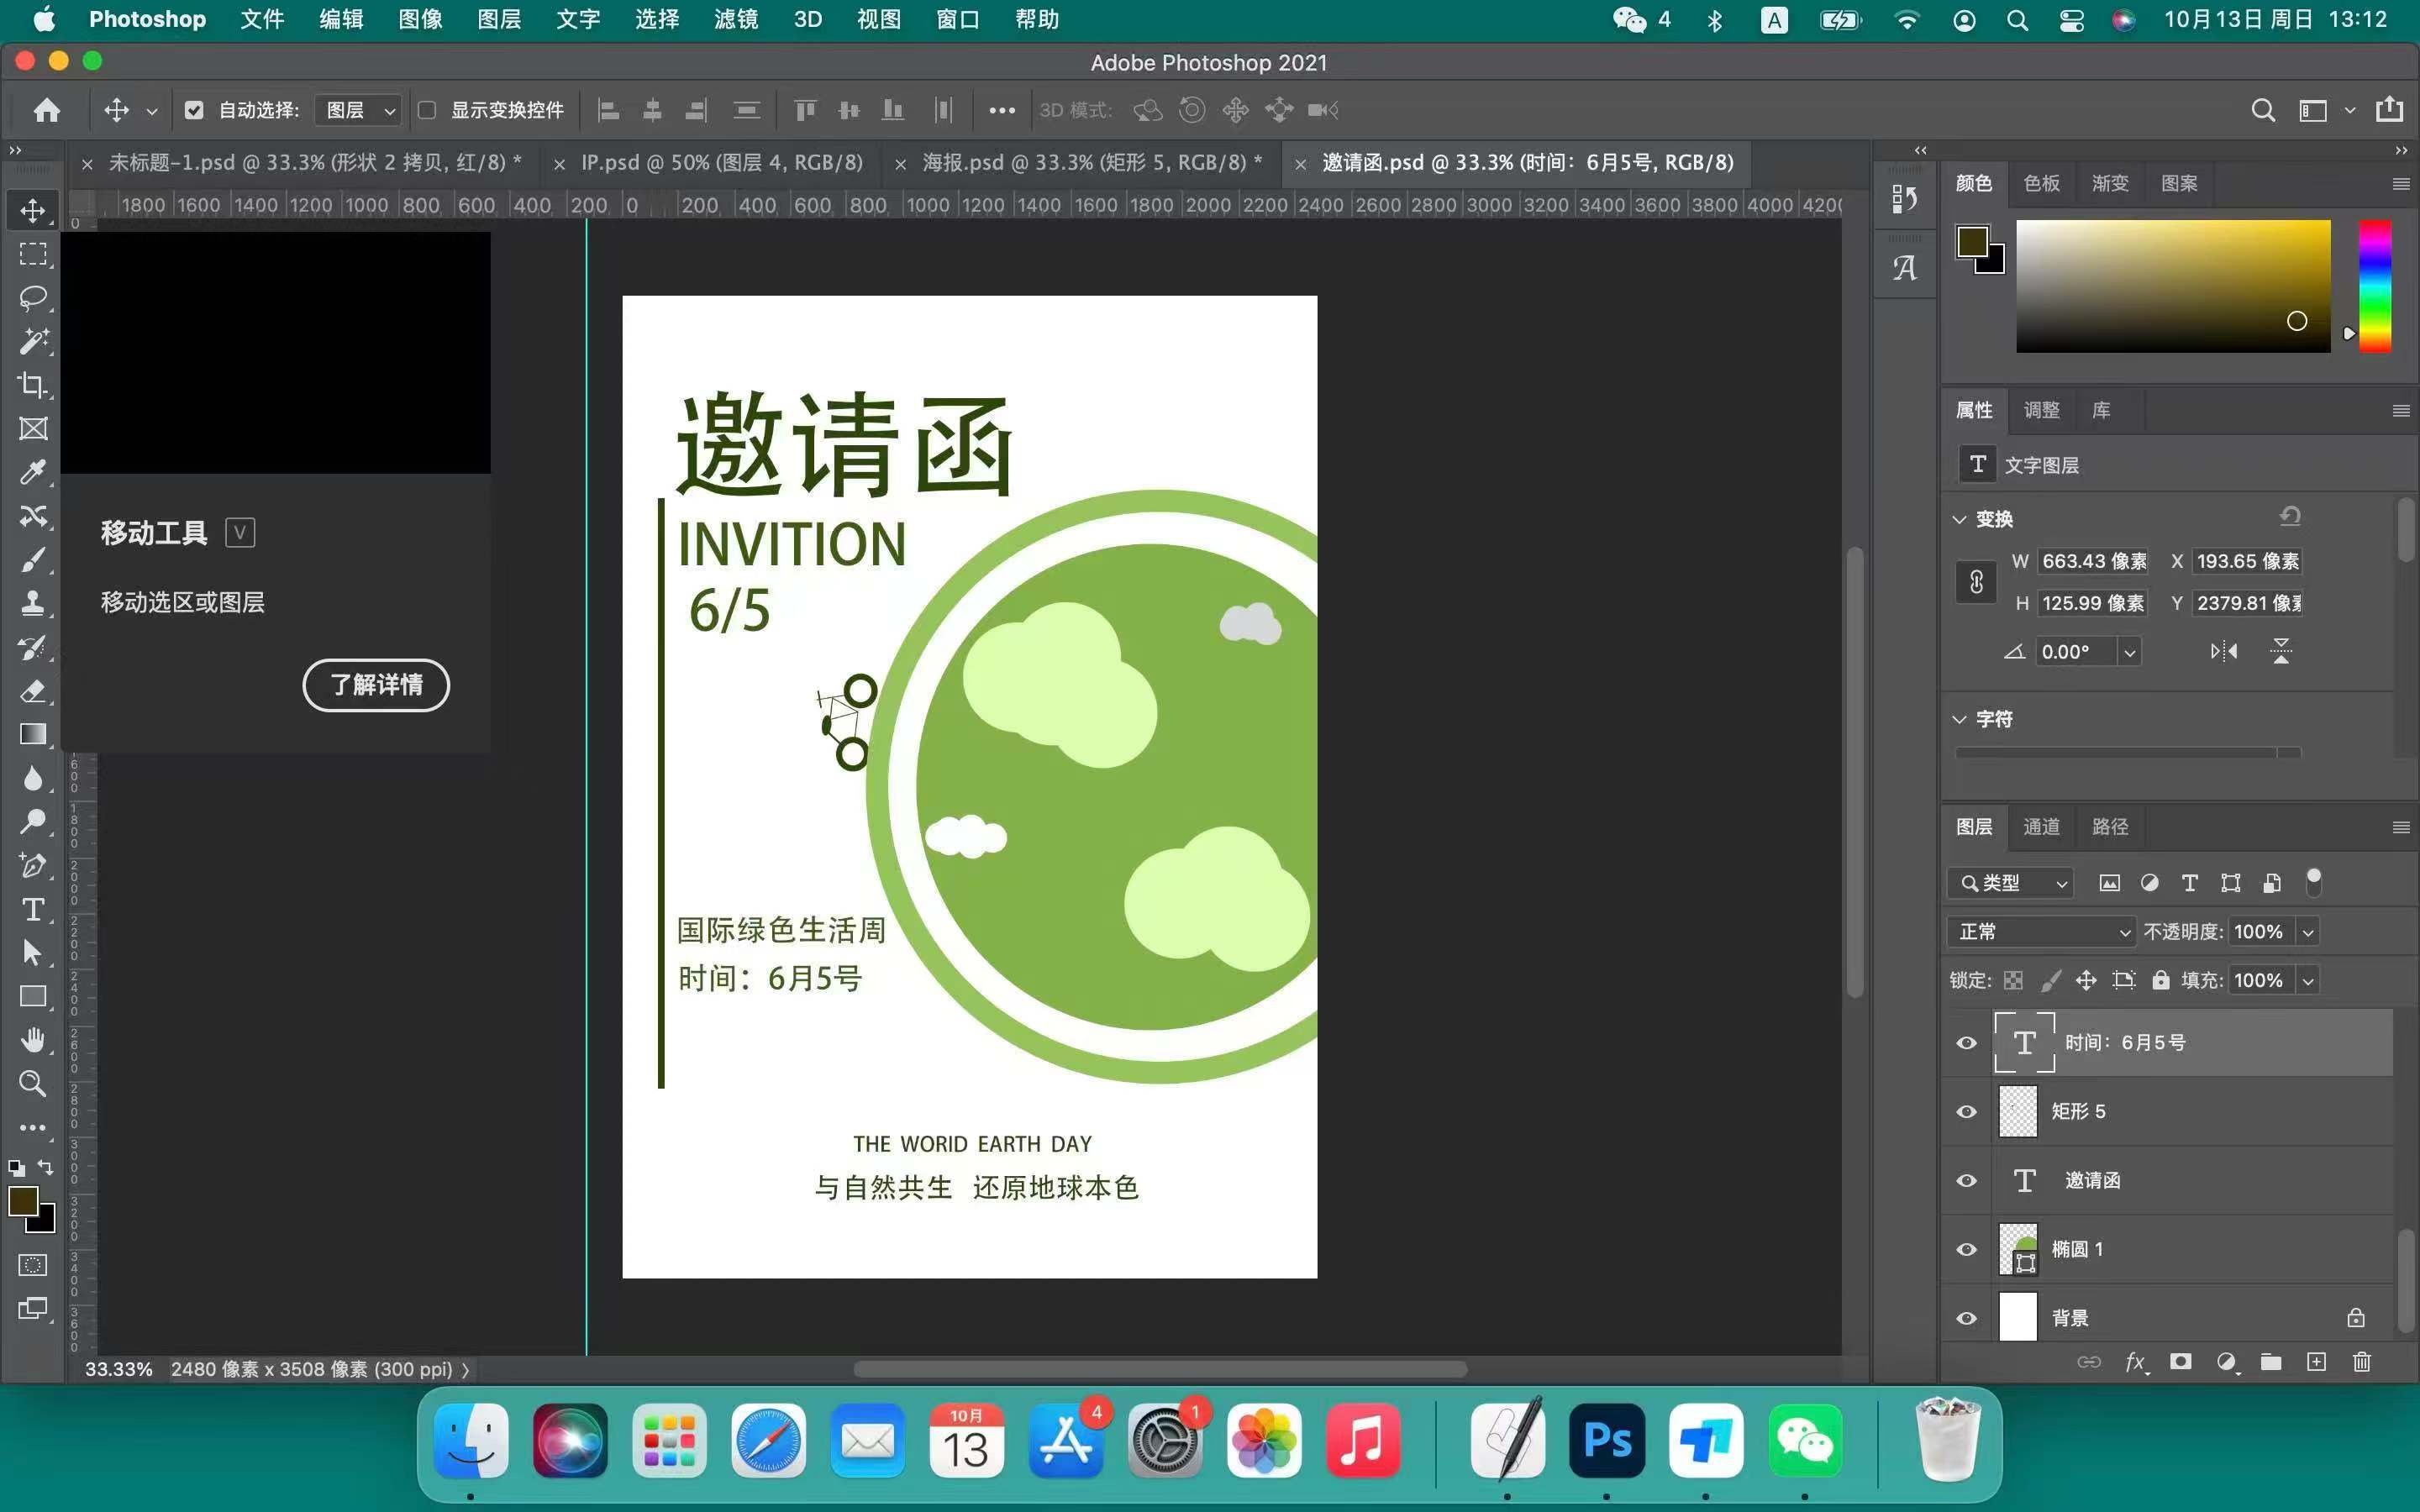This screenshot has height=1512, width=2420.
Task: Click the vertical hue spectrum slider
Action: [x=2375, y=286]
